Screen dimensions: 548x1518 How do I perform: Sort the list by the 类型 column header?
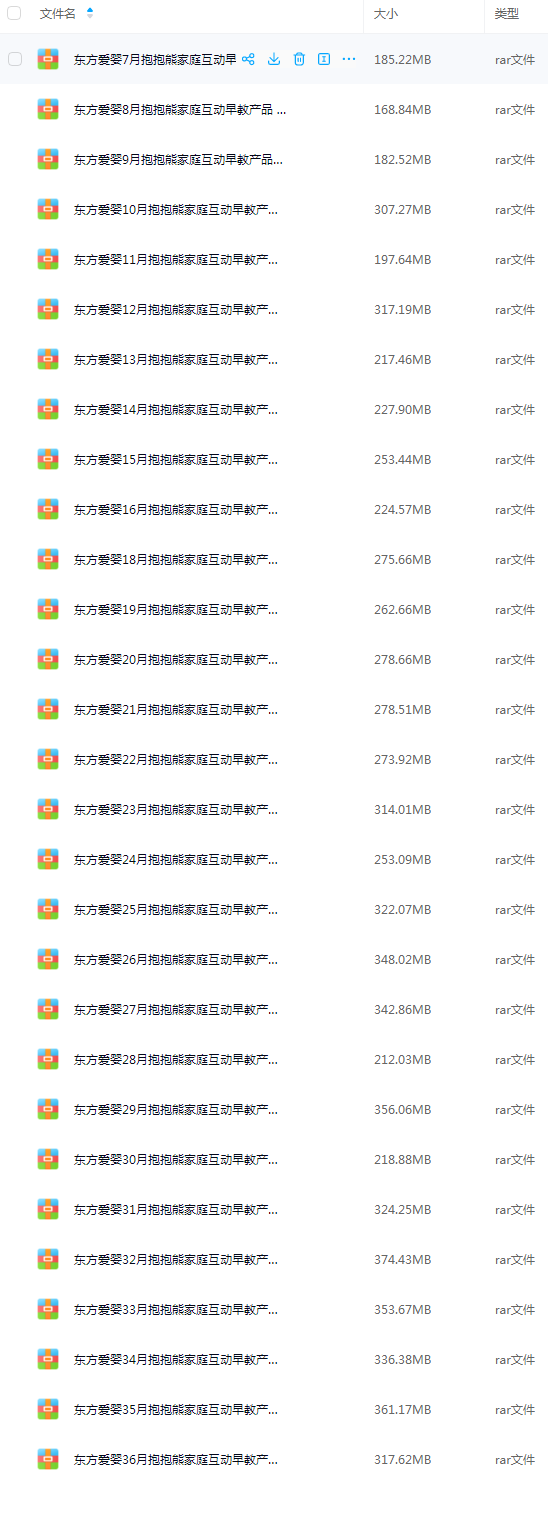(x=507, y=14)
